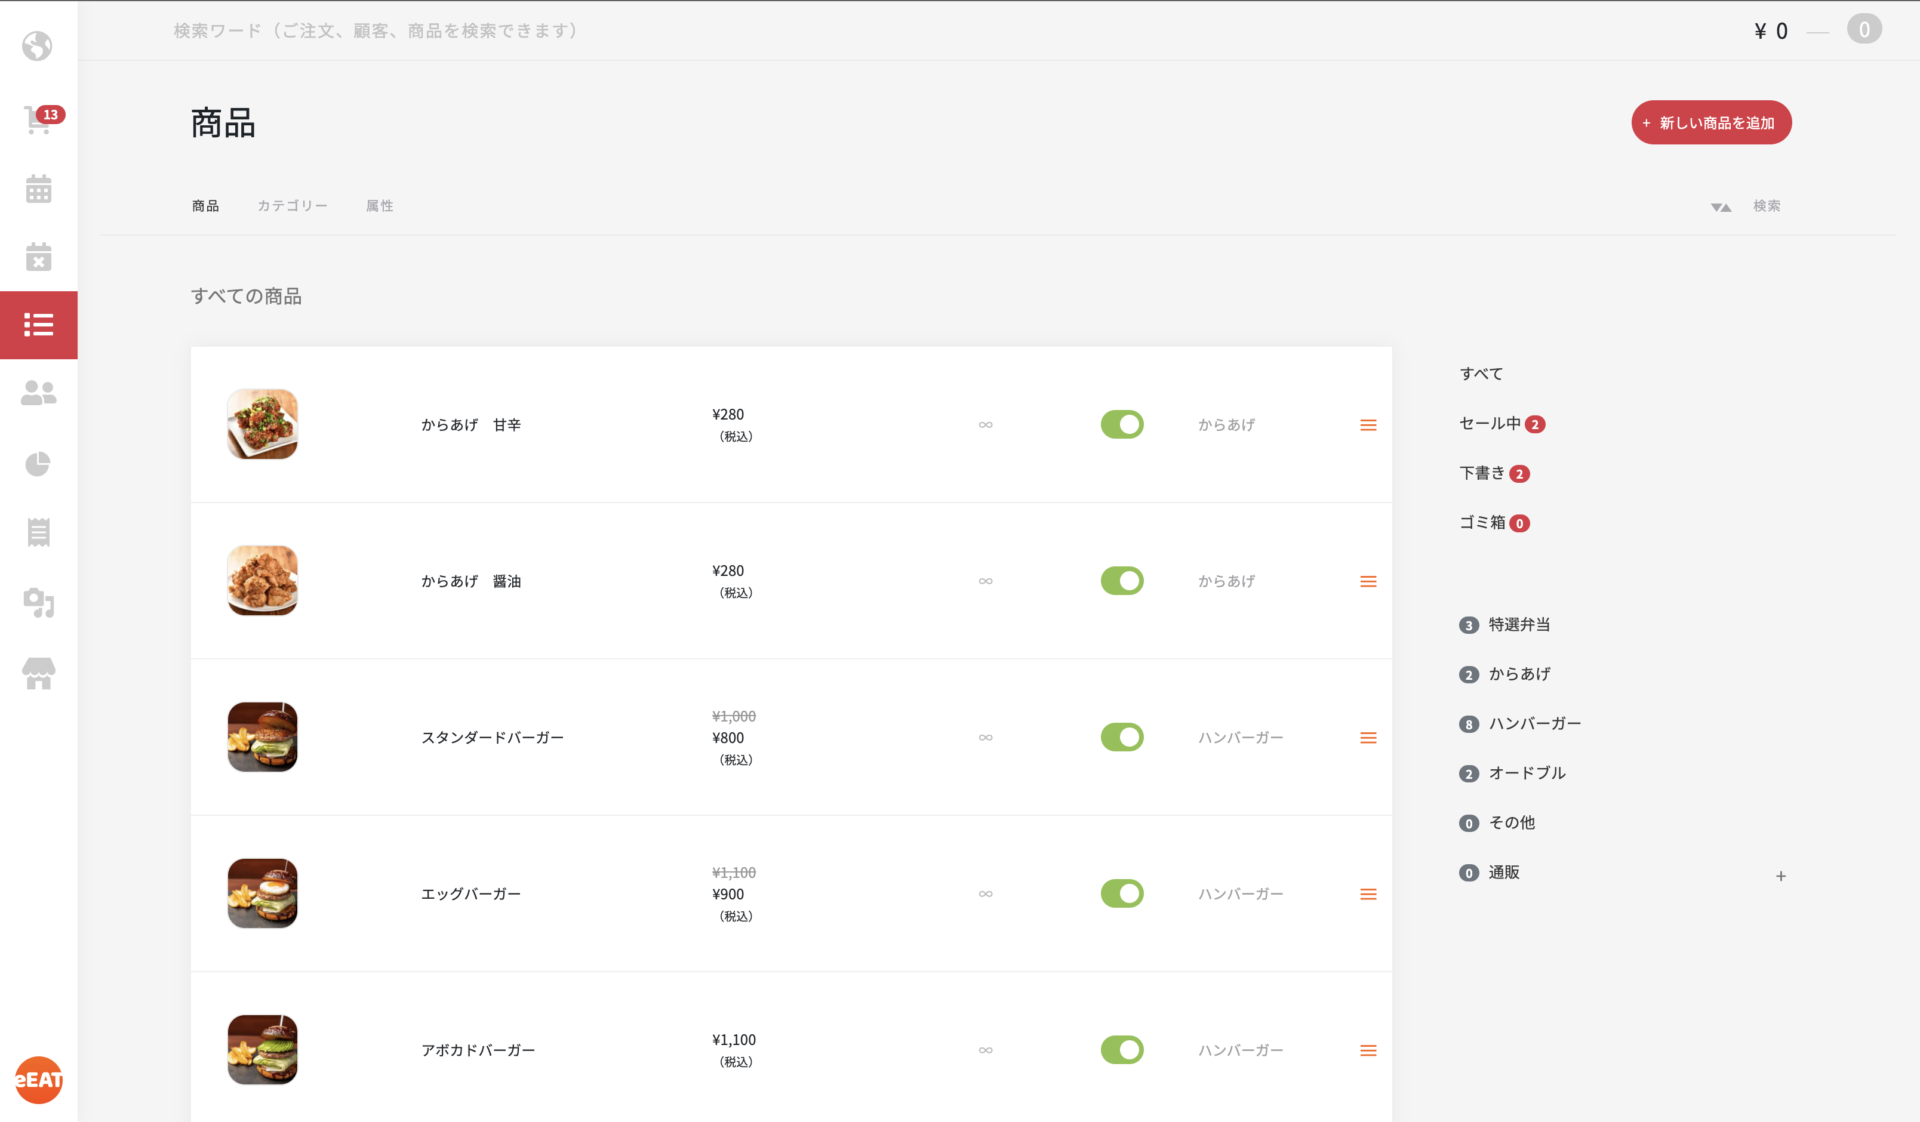Click the customers people icon in sidebar

(38, 393)
